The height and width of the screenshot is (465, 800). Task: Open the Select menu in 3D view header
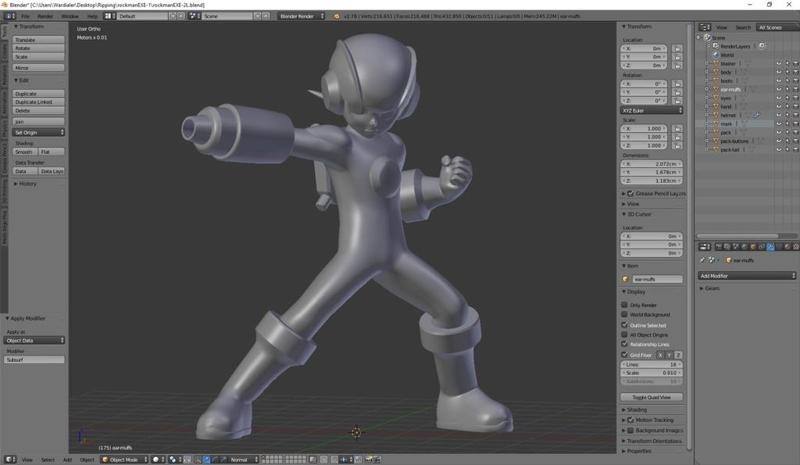48,459
